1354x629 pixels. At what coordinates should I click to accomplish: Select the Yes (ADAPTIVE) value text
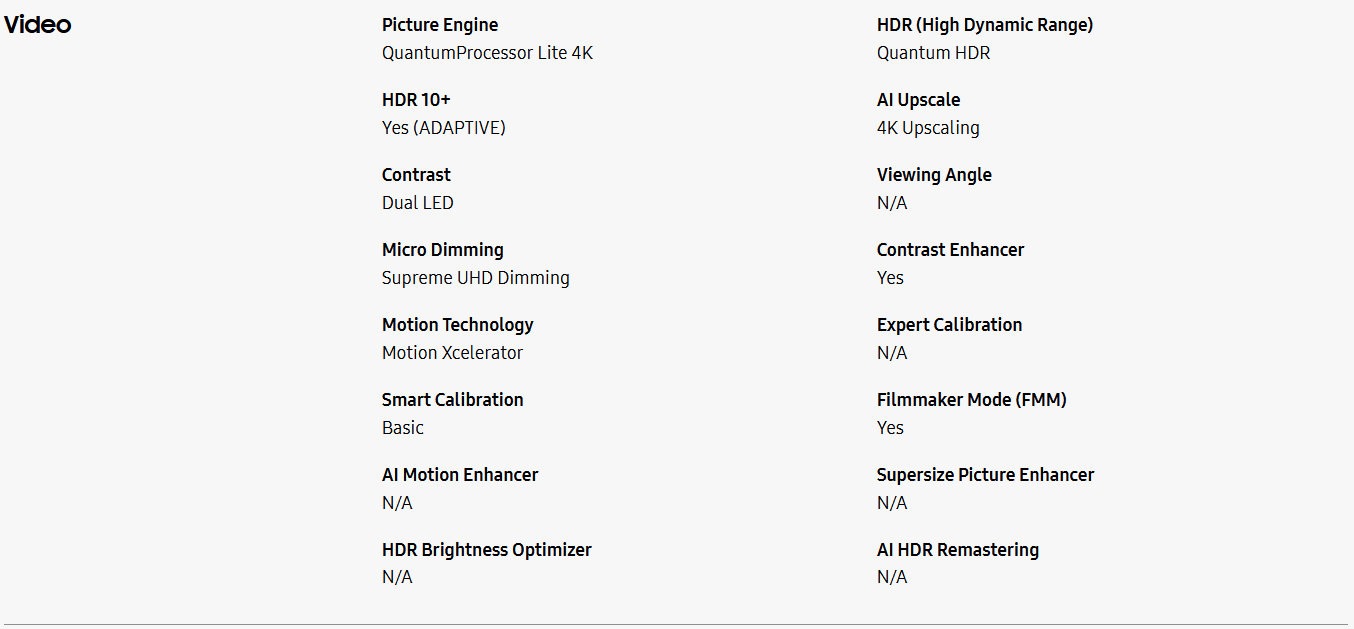443,128
